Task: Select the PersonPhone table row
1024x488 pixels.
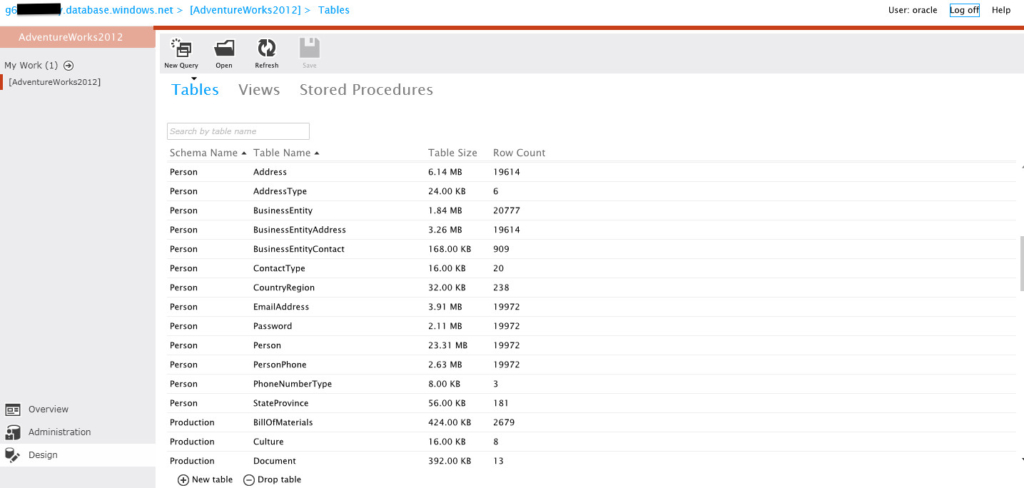Action: click(x=592, y=365)
